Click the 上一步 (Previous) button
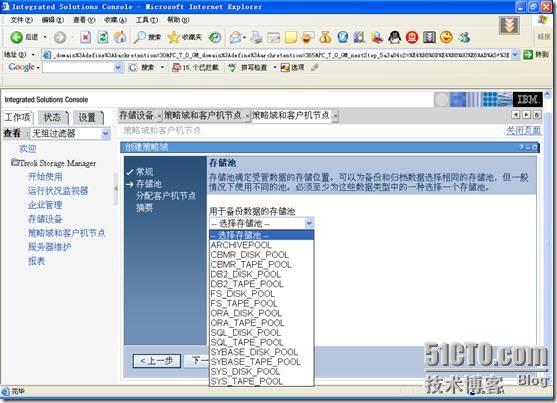The image size is (557, 403). click(x=157, y=361)
